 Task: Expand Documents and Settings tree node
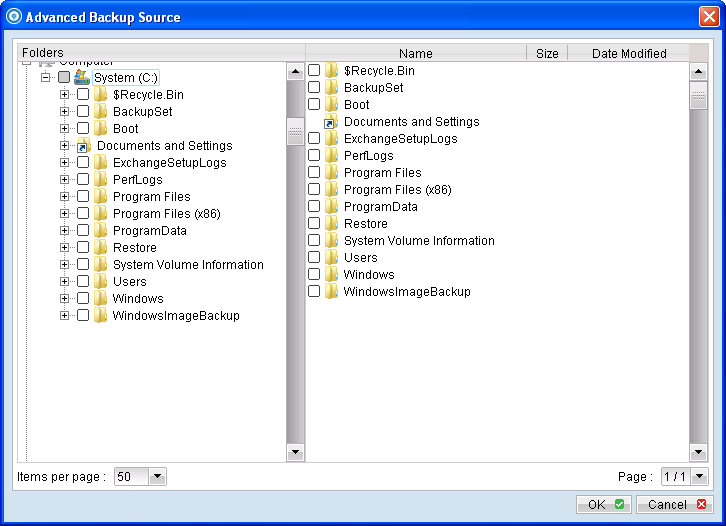coord(64,145)
